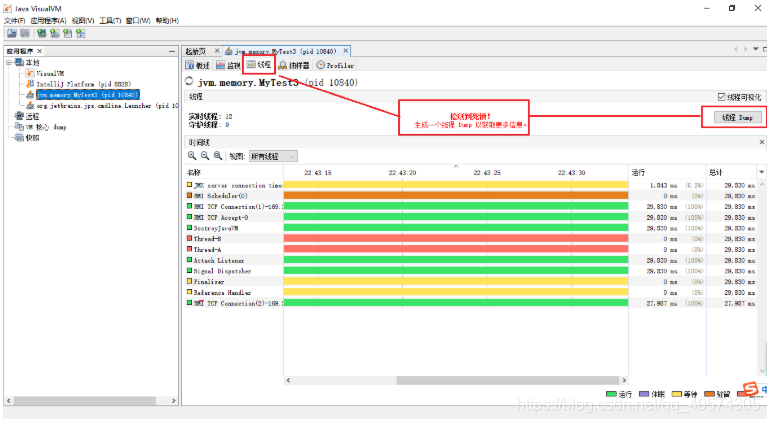Open the column chooser arrow beside 总计

(x=762, y=172)
